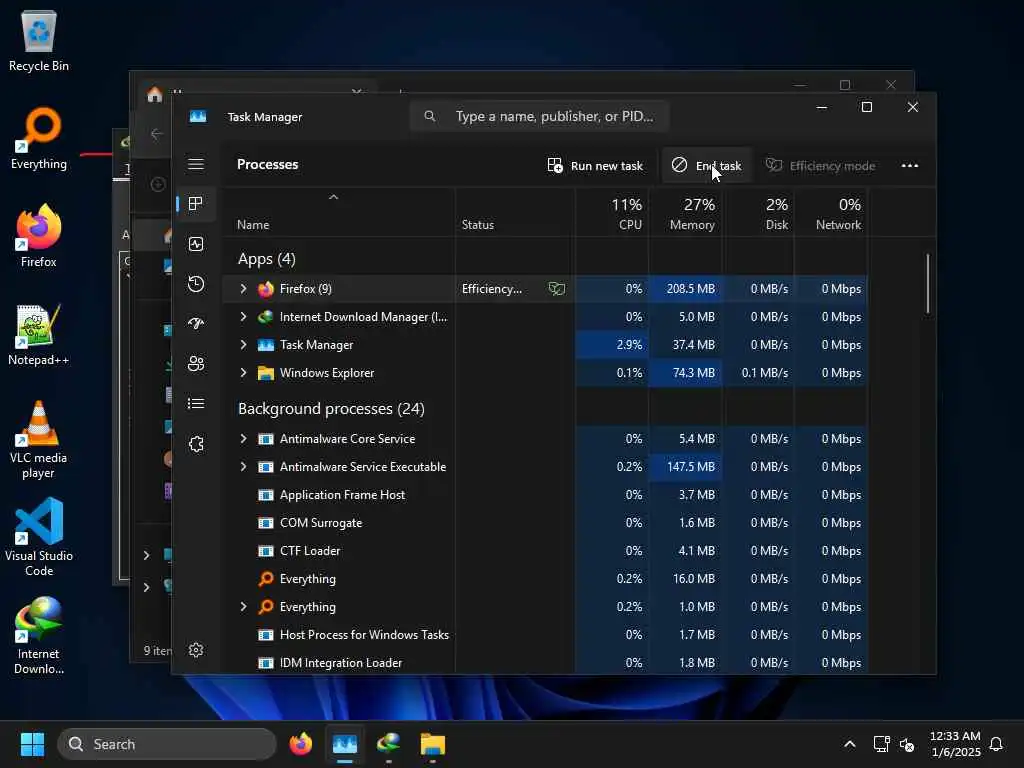Click the Efficiency mode button

tap(820, 165)
